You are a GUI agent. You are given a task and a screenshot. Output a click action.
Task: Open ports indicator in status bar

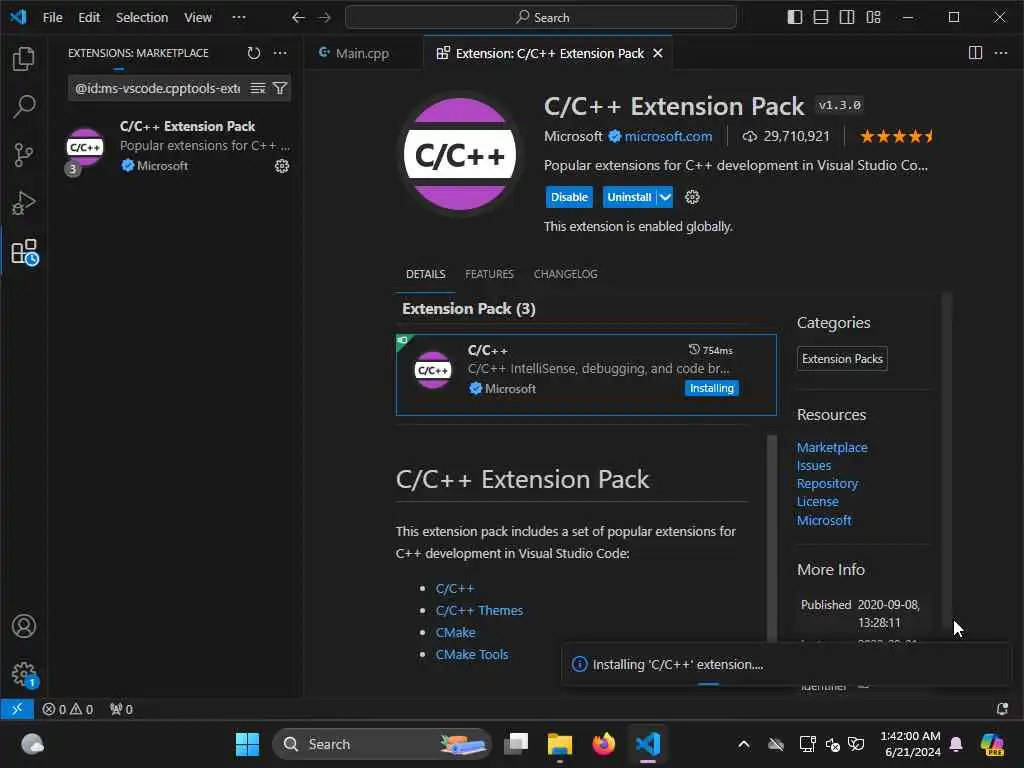click(121, 709)
